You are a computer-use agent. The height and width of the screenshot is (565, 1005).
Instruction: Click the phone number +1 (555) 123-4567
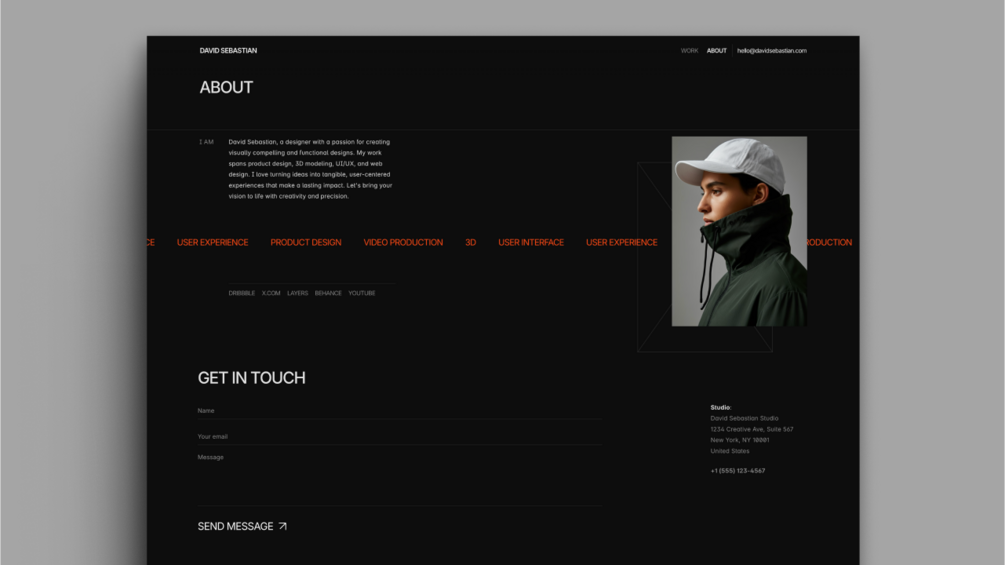click(x=738, y=471)
